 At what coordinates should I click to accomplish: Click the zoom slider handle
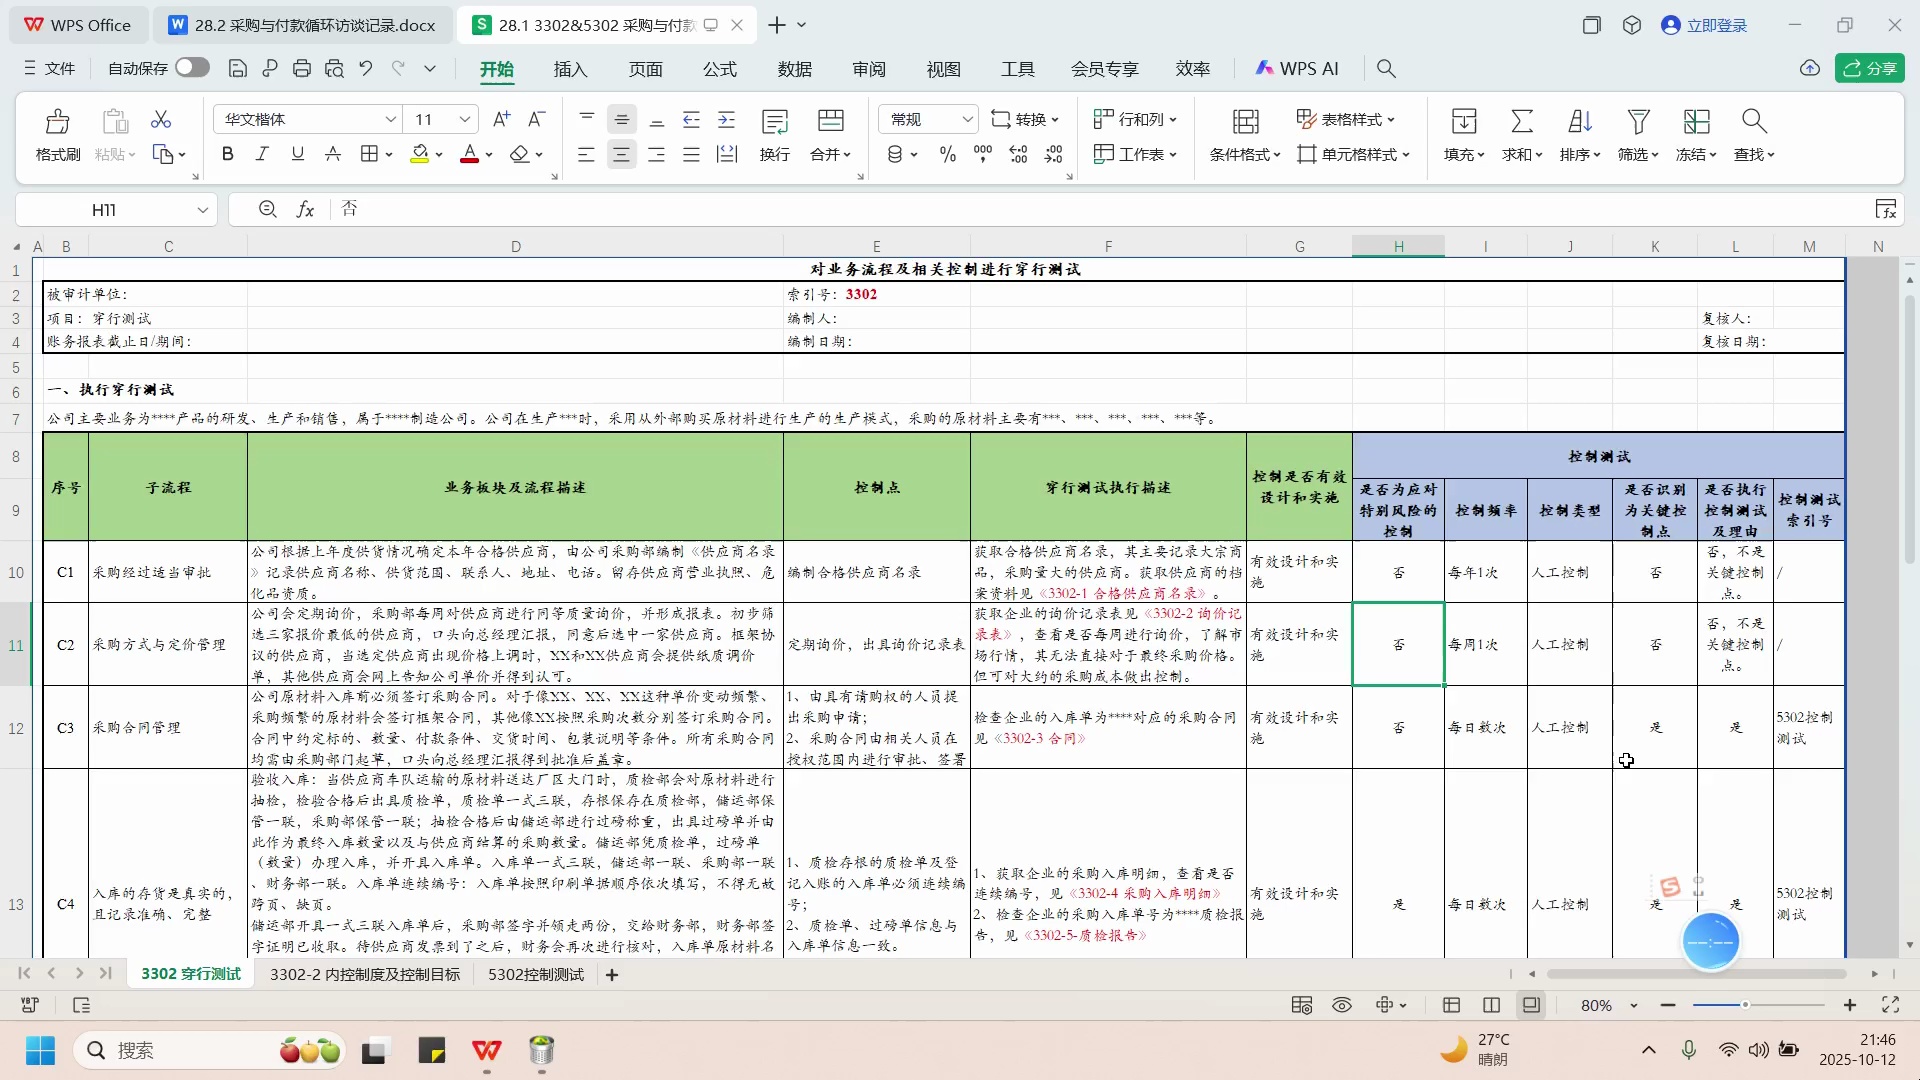[x=1745, y=1005]
